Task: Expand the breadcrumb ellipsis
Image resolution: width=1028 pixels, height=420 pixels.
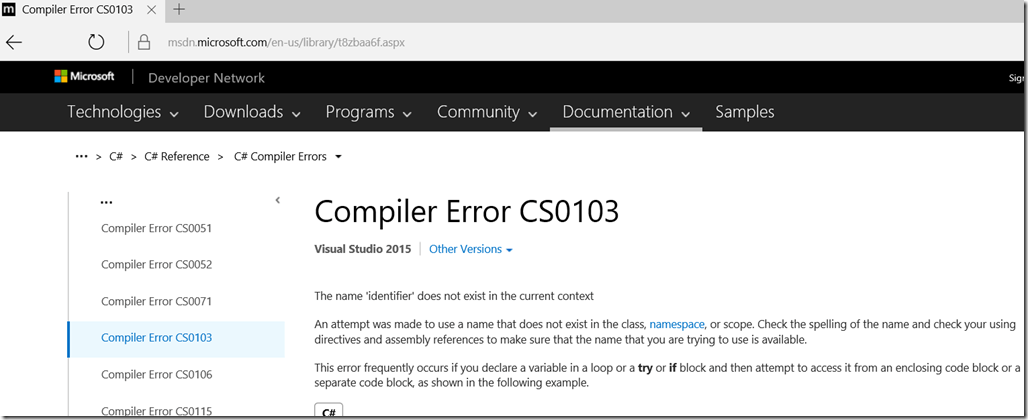Action: click(x=82, y=157)
